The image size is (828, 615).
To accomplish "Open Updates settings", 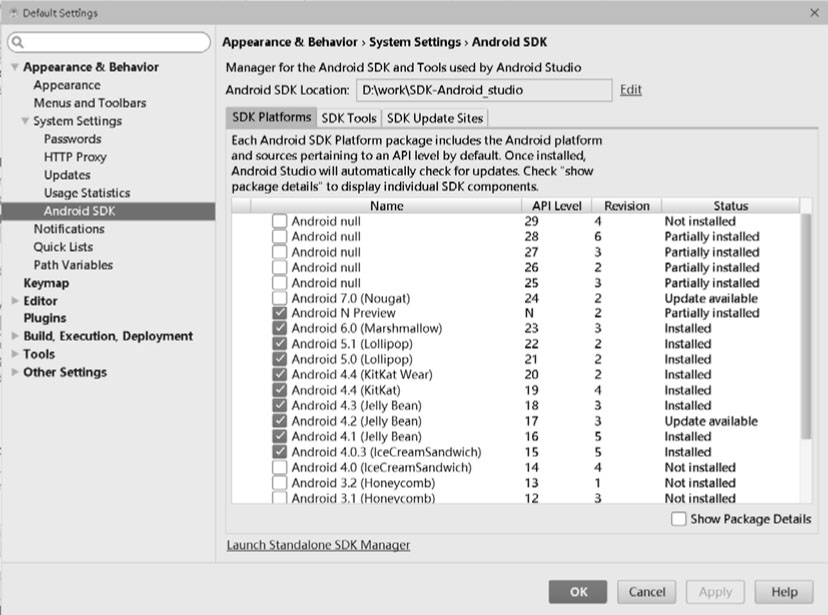I will [67, 175].
